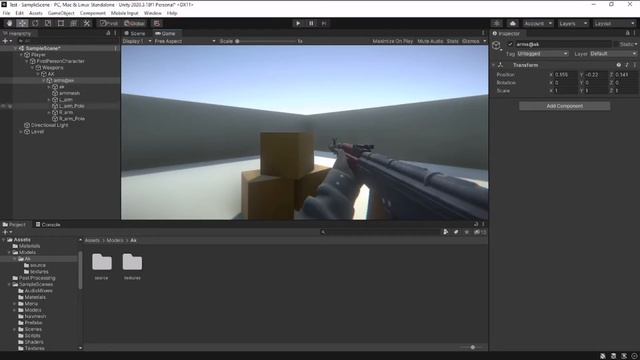This screenshot has width=640, height=360.
Task: Click the Hierarchy create plus button
Action: point(7,41)
